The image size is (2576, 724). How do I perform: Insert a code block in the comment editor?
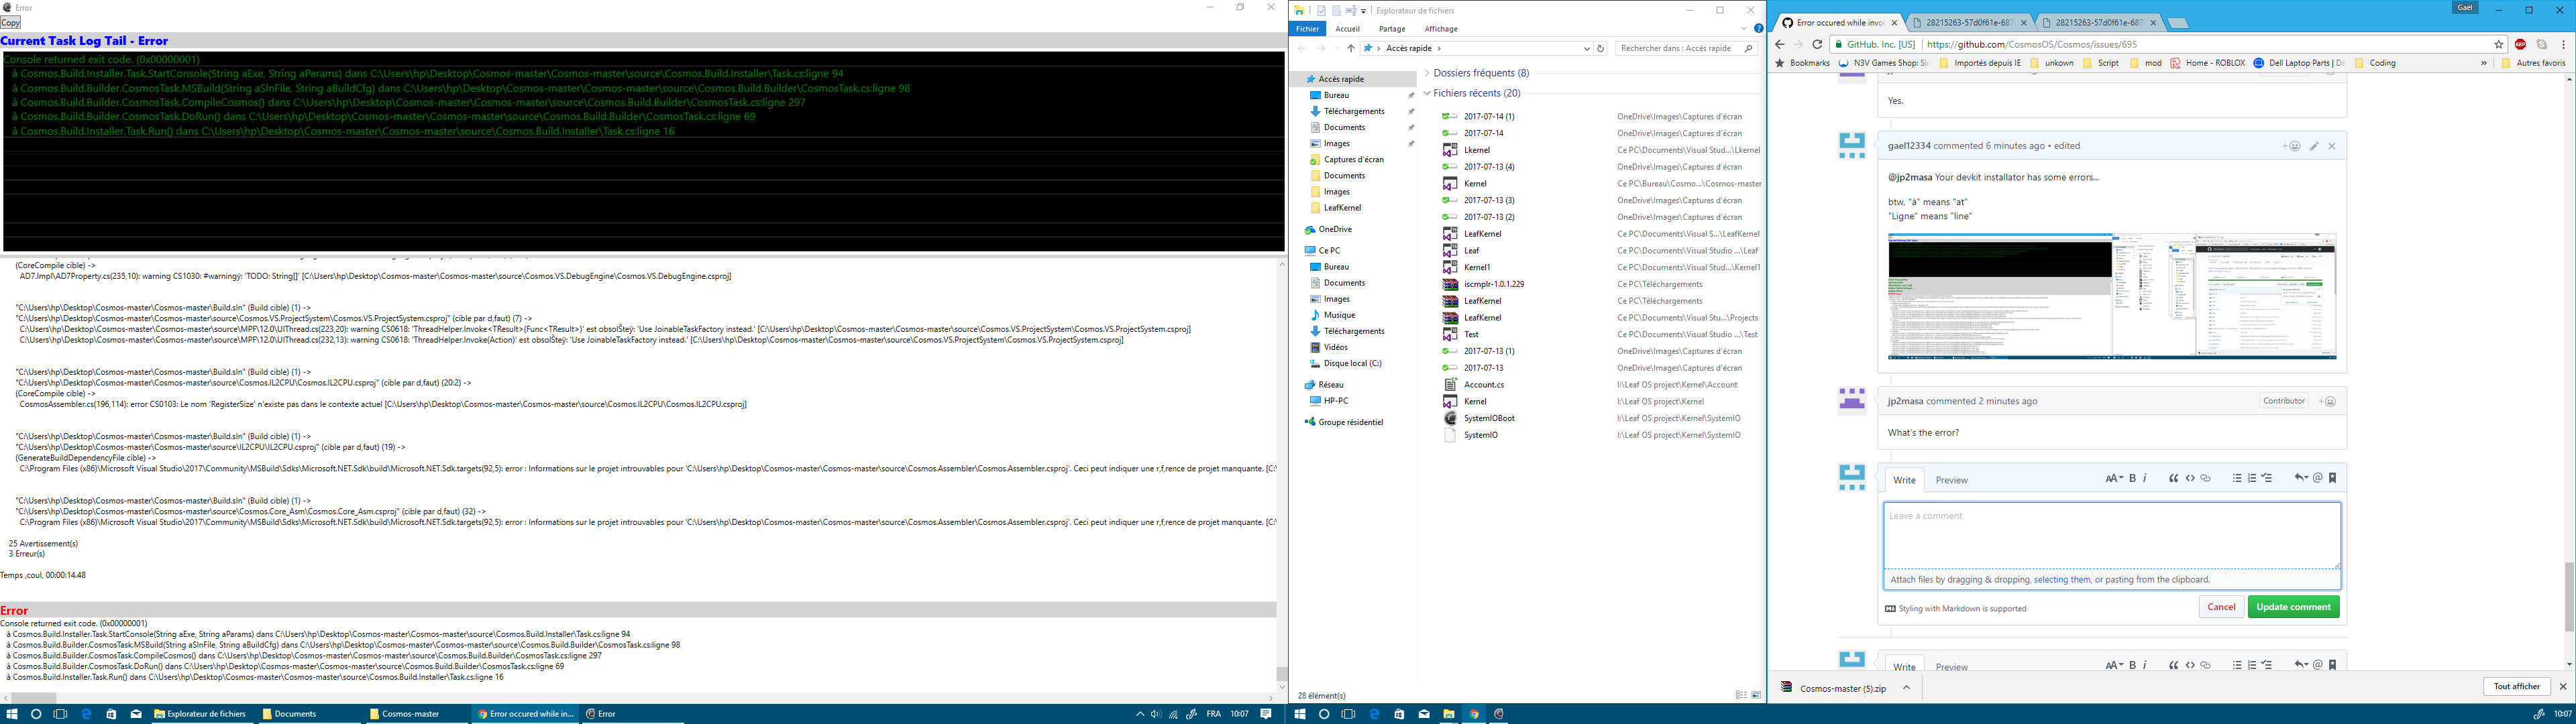click(x=2190, y=478)
